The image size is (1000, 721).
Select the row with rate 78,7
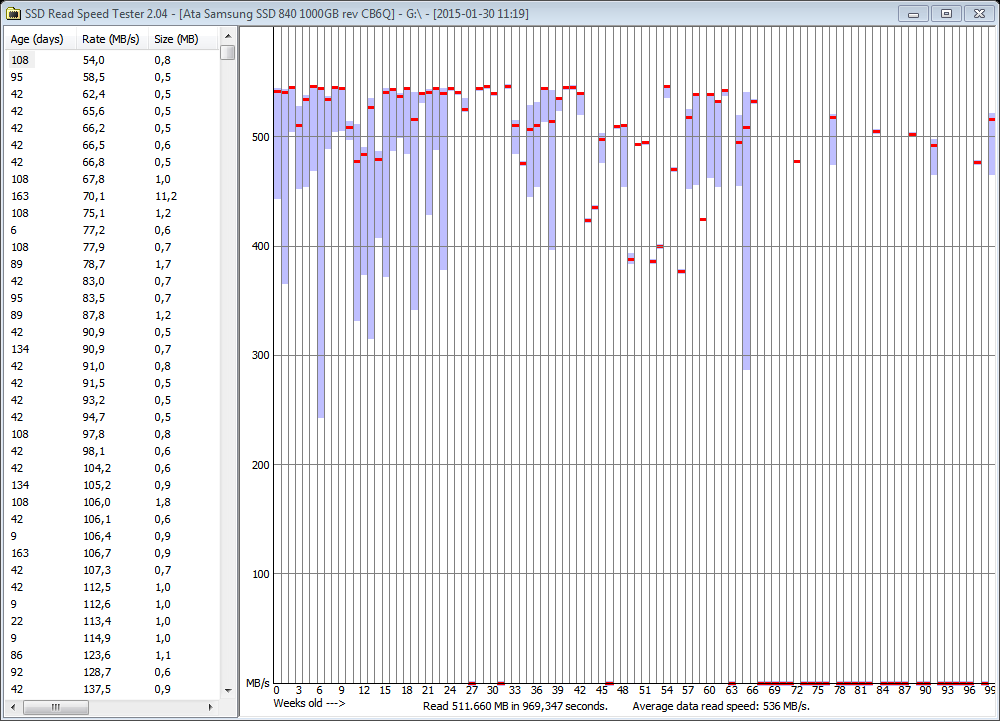(x=112, y=264)
